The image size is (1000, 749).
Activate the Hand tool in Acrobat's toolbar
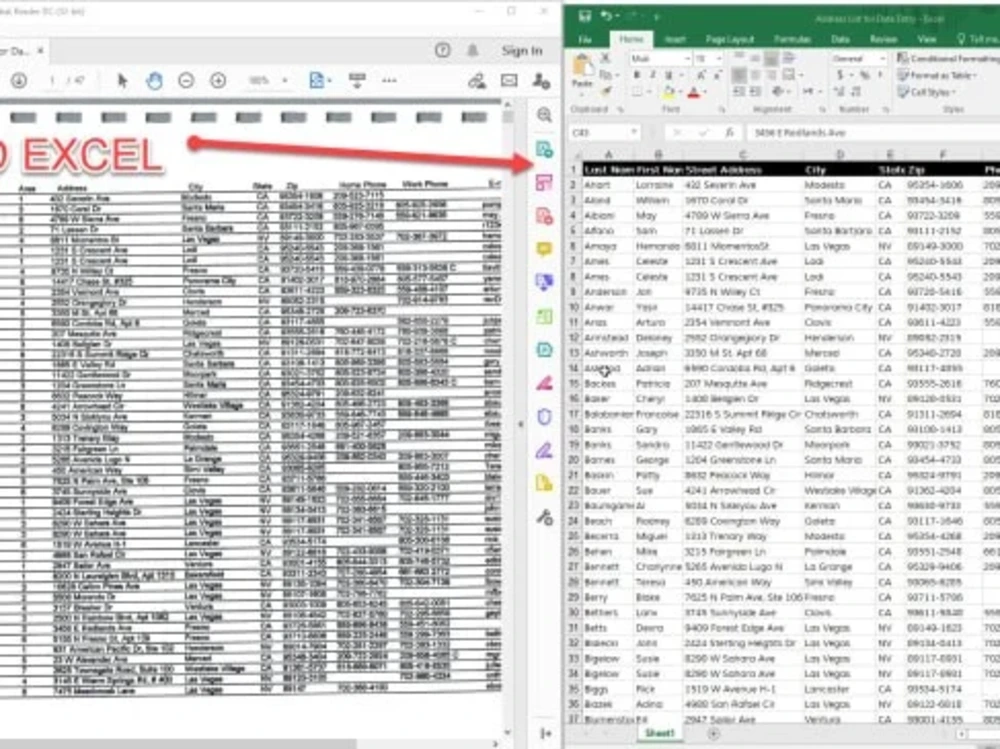(x=154, y=80)
